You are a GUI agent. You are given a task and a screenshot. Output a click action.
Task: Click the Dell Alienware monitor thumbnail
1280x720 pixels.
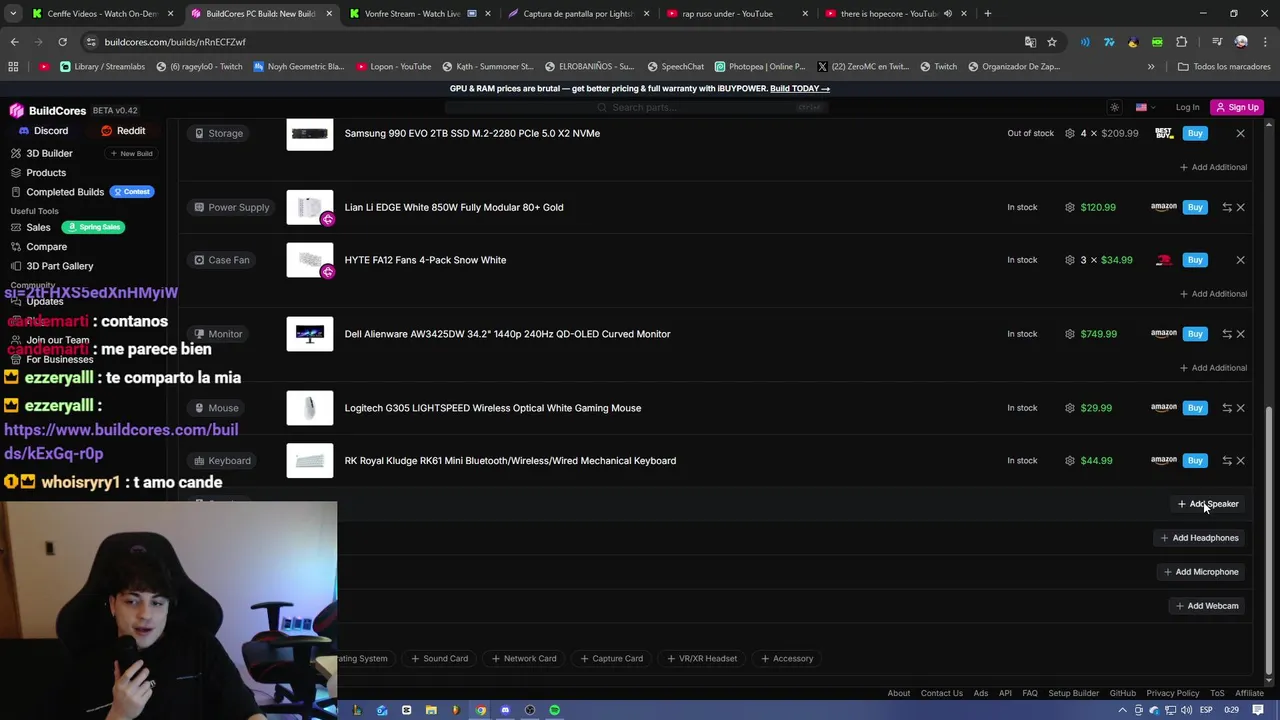[x=310, y=334]
